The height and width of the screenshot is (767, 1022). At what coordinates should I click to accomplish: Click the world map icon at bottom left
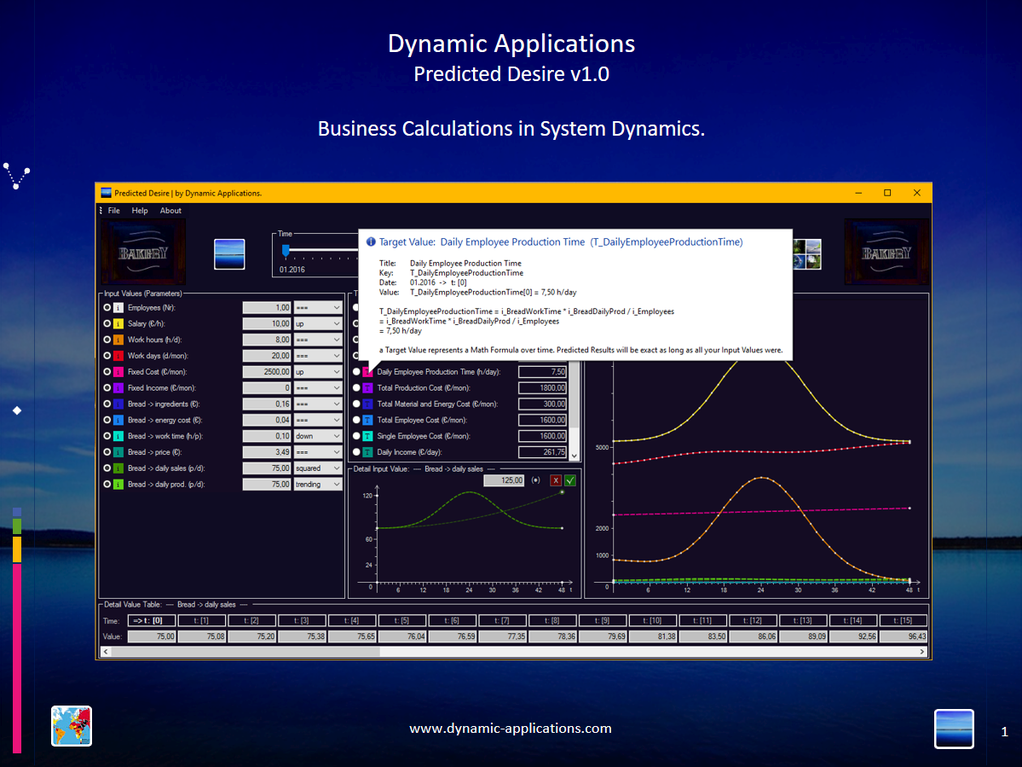pyautogui.click(x=71, y=726)
